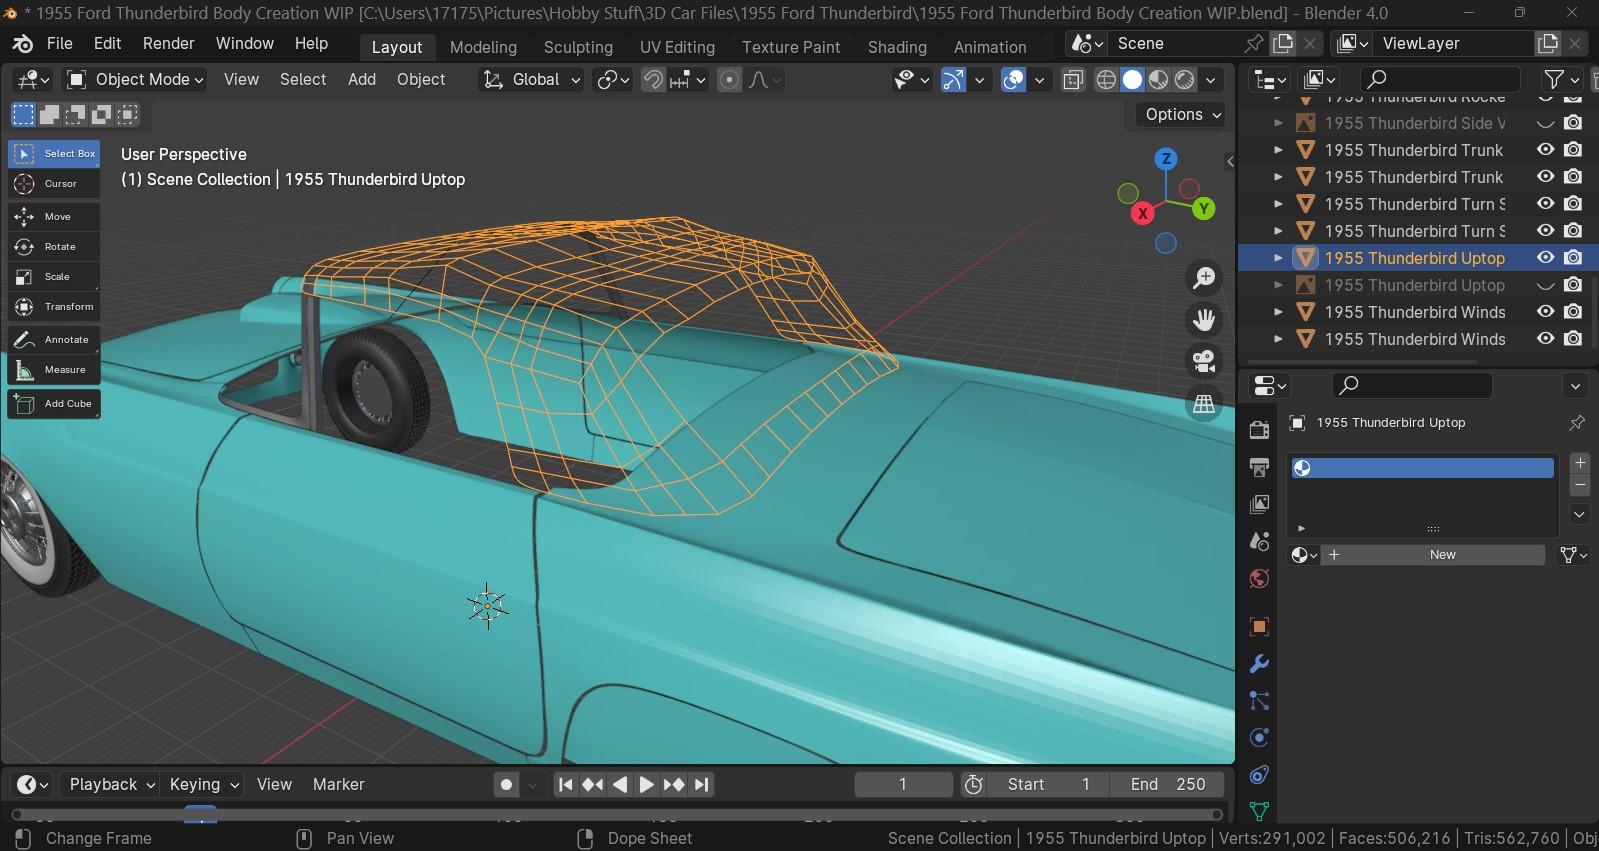This screenshot has width=1599, height=851.
Task: Open the Object Mode dropdown
Action: click(x=135, y=80)
